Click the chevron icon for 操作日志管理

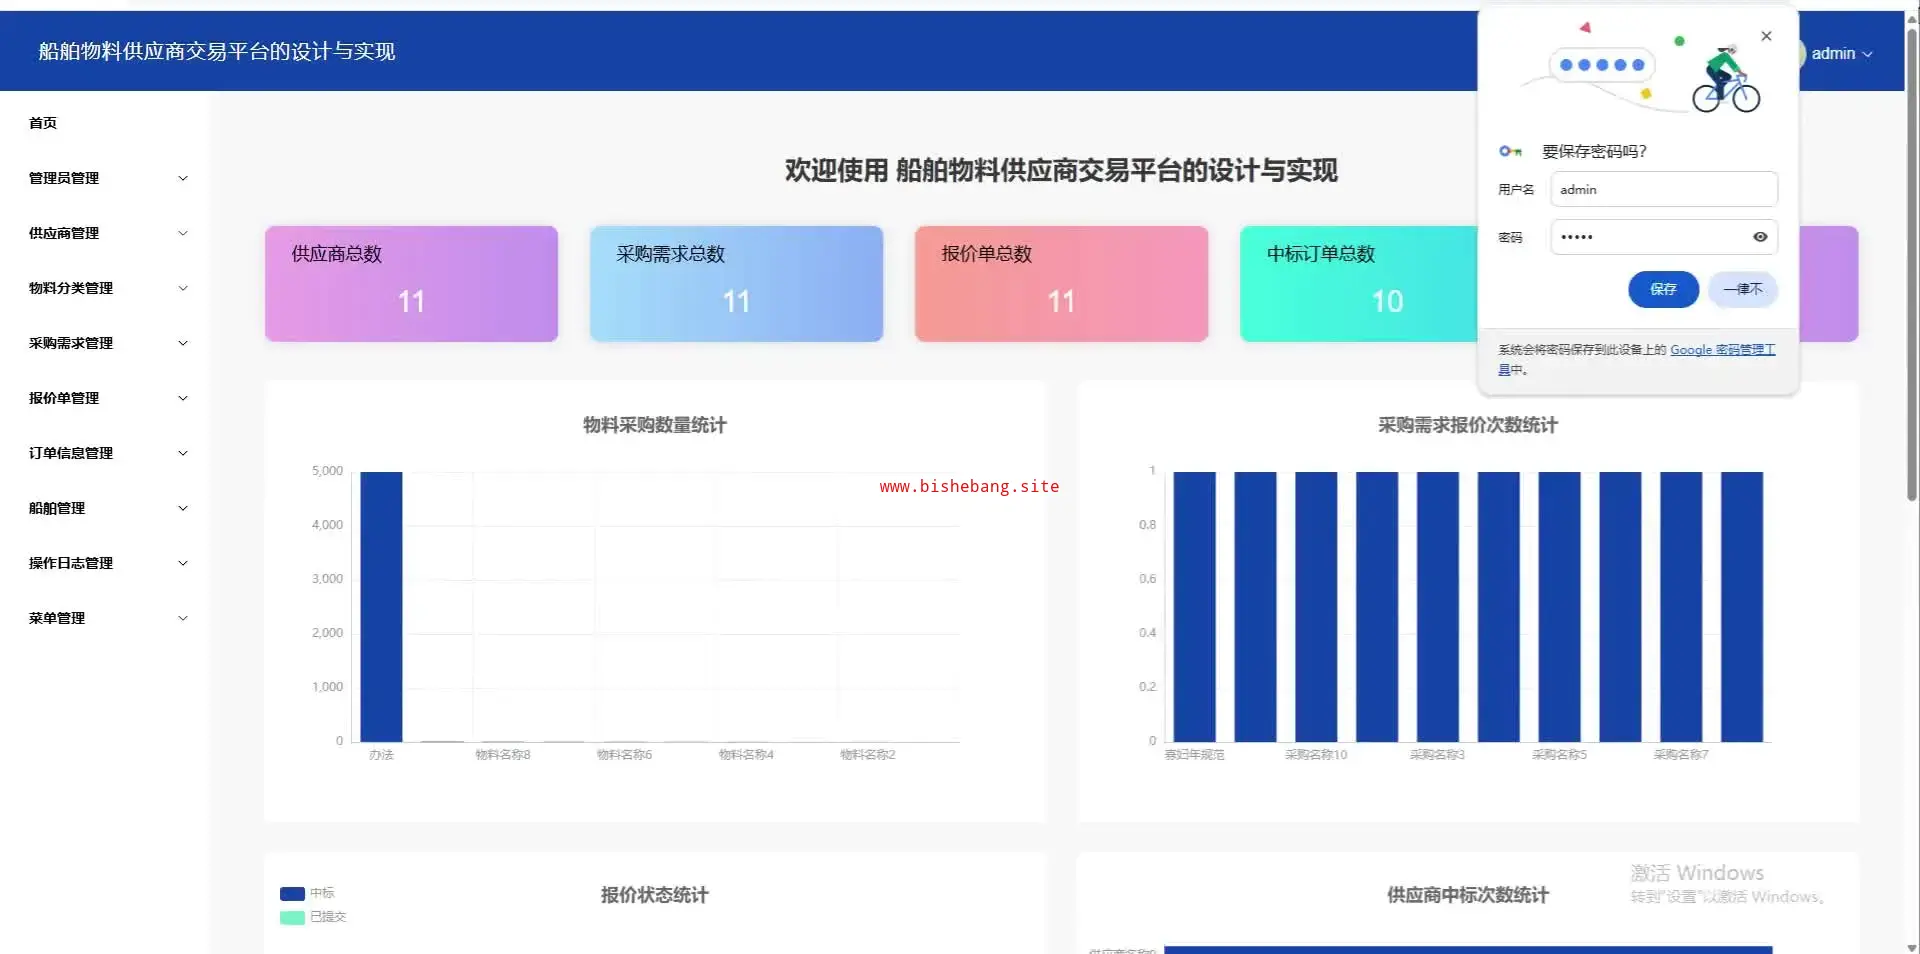click(183, 563)
